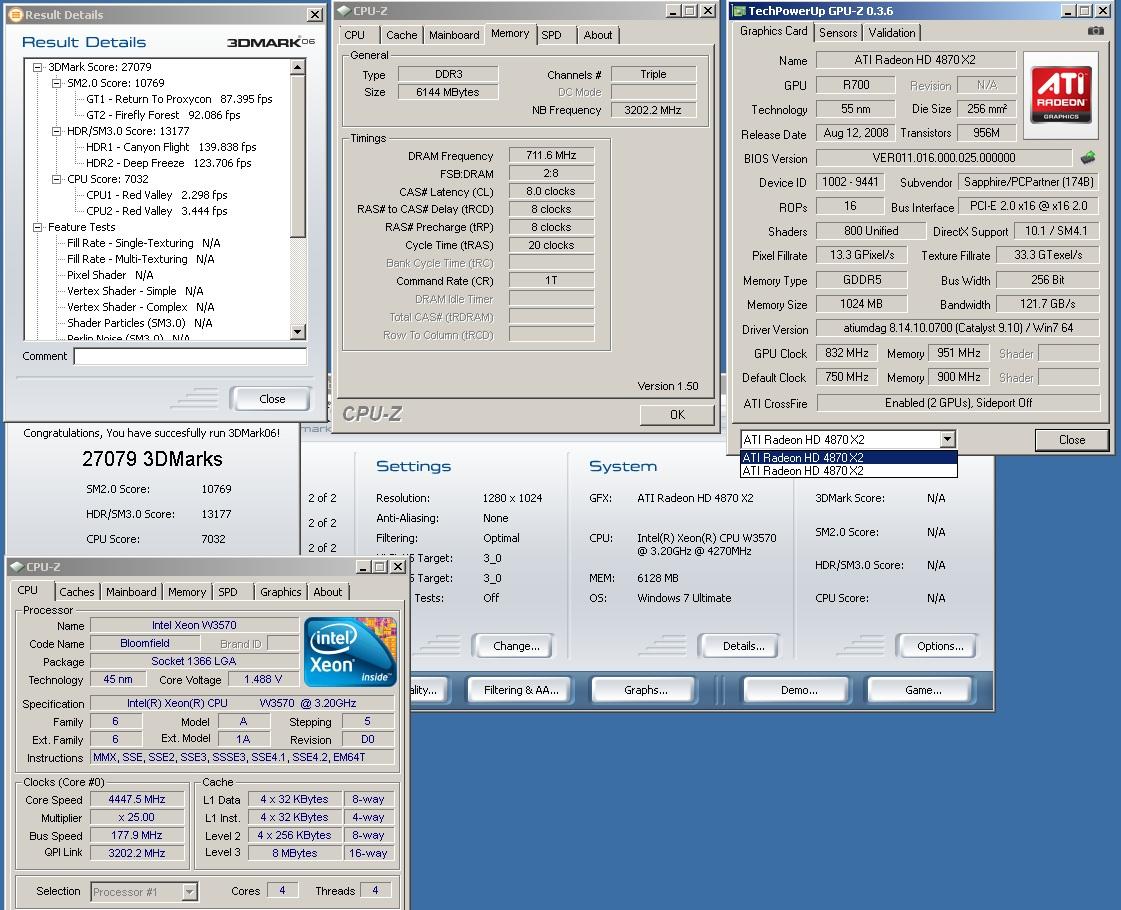Click the Intel Xeon inside logo in CPU-Z
The width and height of the screenshot is (1121, 910).
[350, 651]
